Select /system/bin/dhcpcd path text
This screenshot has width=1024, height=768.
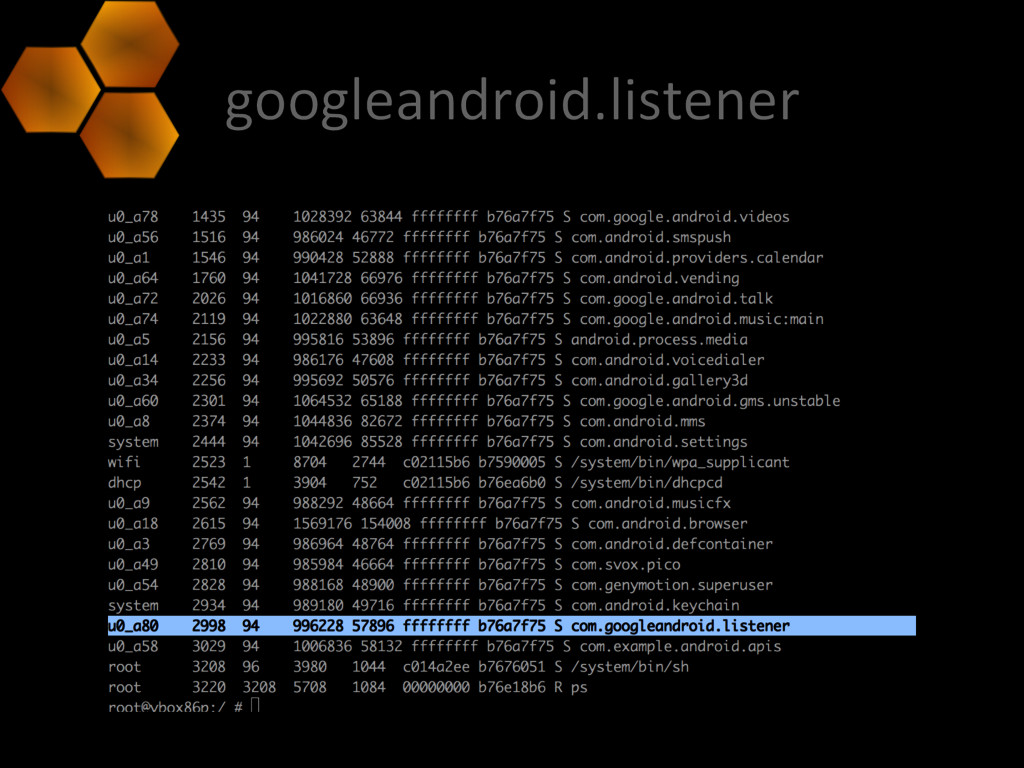click(647, 483)
